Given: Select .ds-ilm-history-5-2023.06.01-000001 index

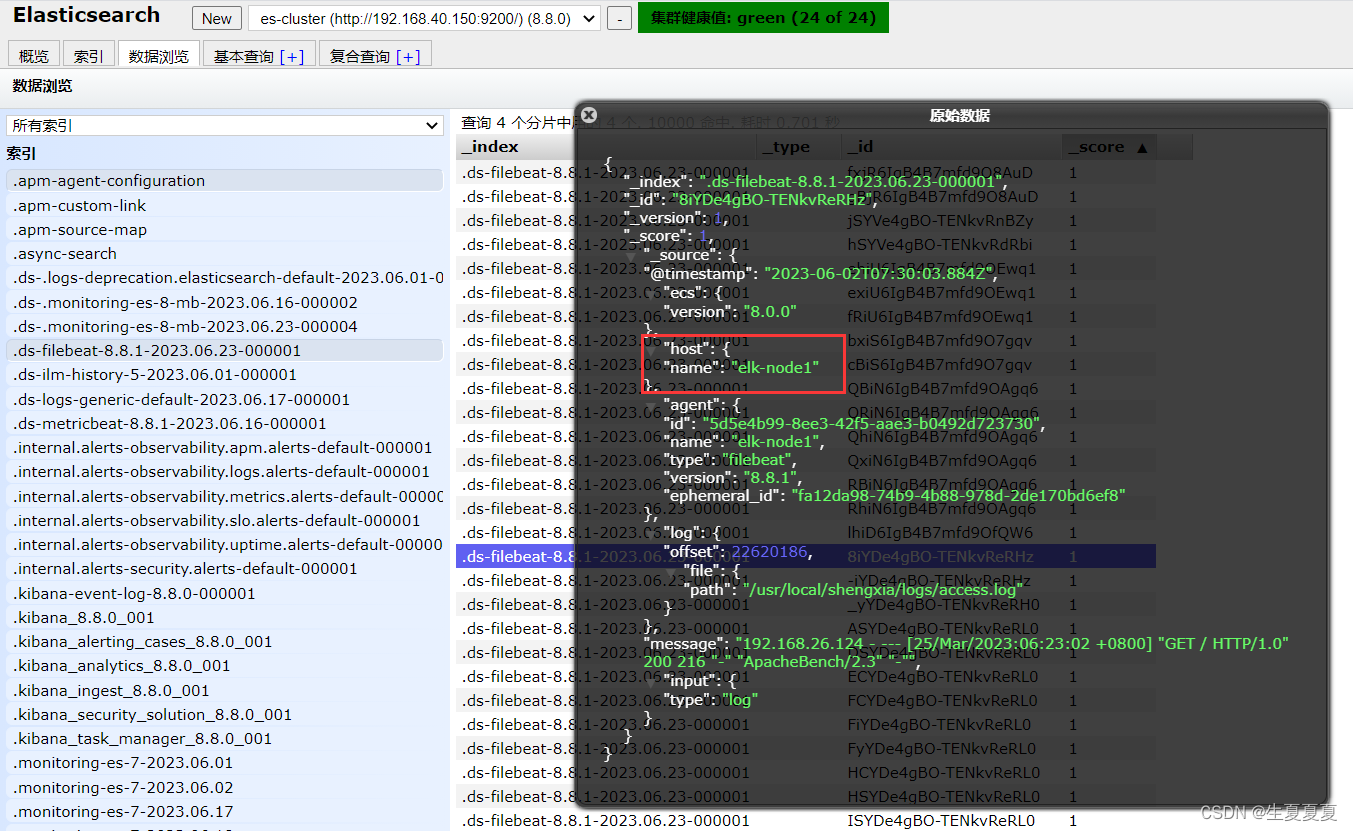Looking at the screenshot, I should [225, 375].
